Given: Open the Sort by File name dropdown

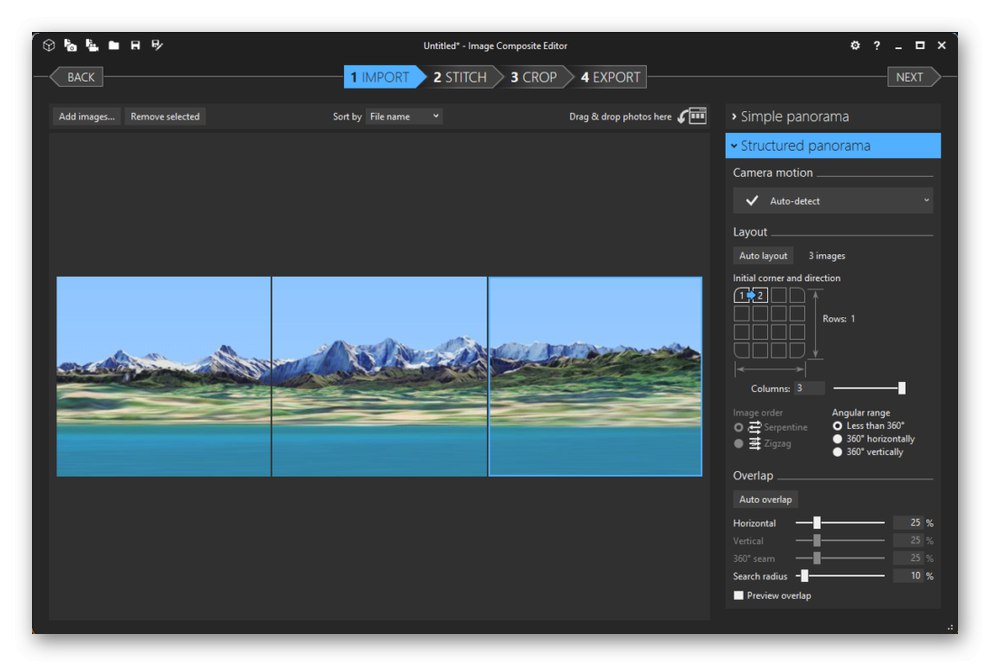Looking at the screenshot, I should (x=404, y=117).
